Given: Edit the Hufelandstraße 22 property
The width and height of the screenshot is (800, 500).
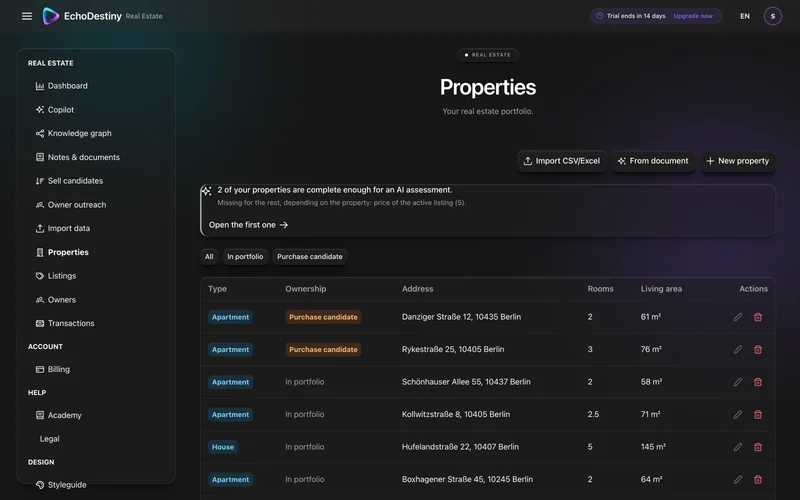Looking at the screenshot, I should click(x=738, y=447).
